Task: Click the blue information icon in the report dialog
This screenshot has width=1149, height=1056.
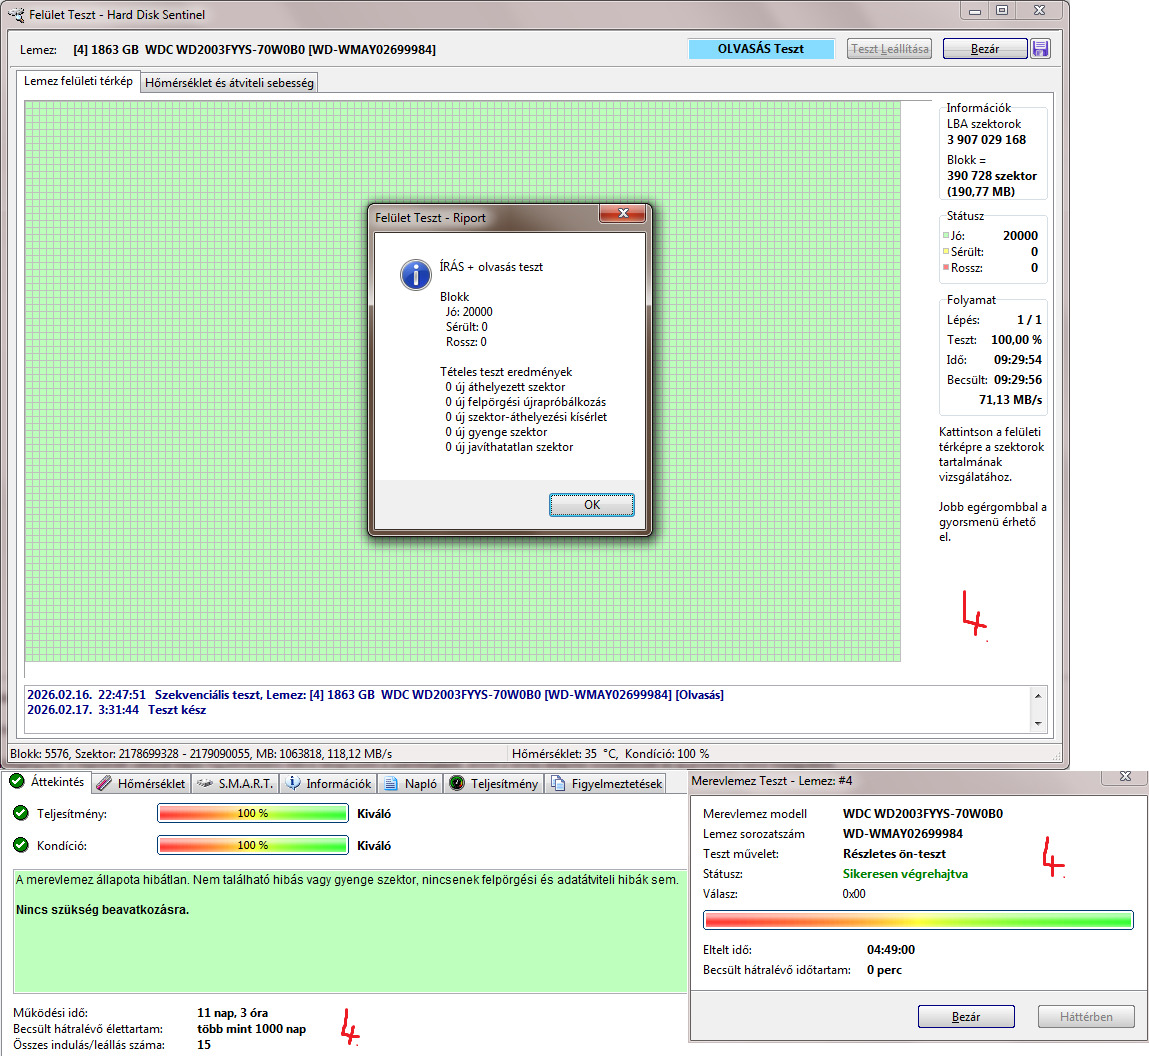Action: pos(415,275)
